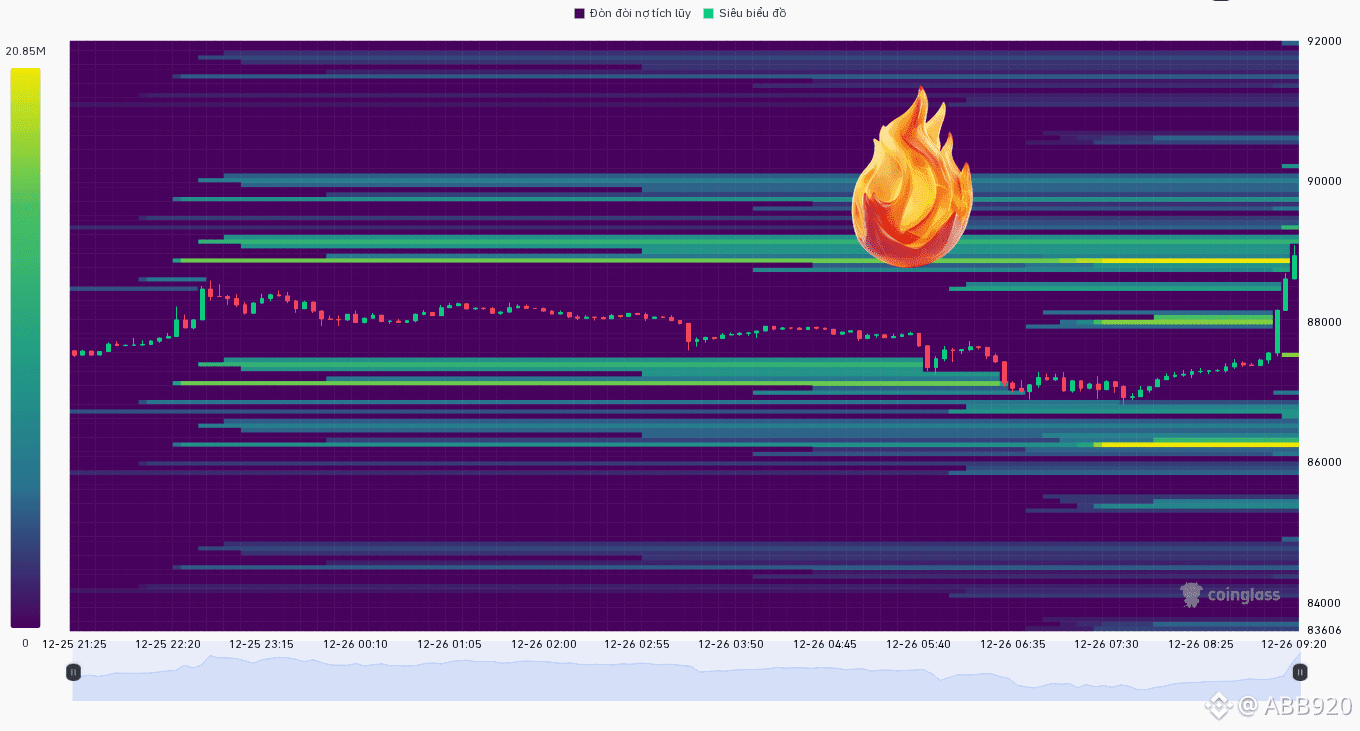
Task: Click the 12-26 01:05 time axis label
Action: 449,644
